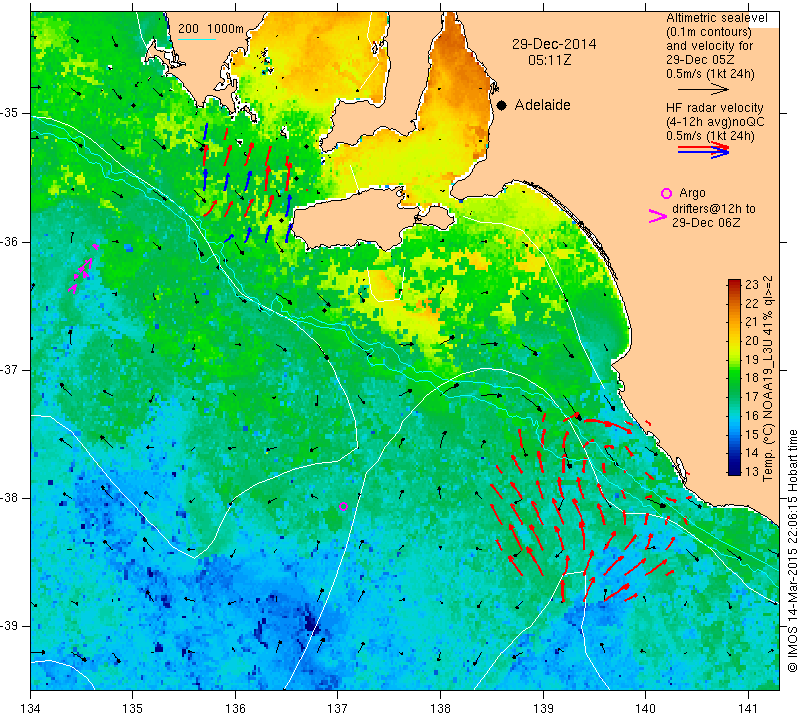Click the magenta drifter arrow symbol in the legend

pyautogui.click(x=658, y=216)
